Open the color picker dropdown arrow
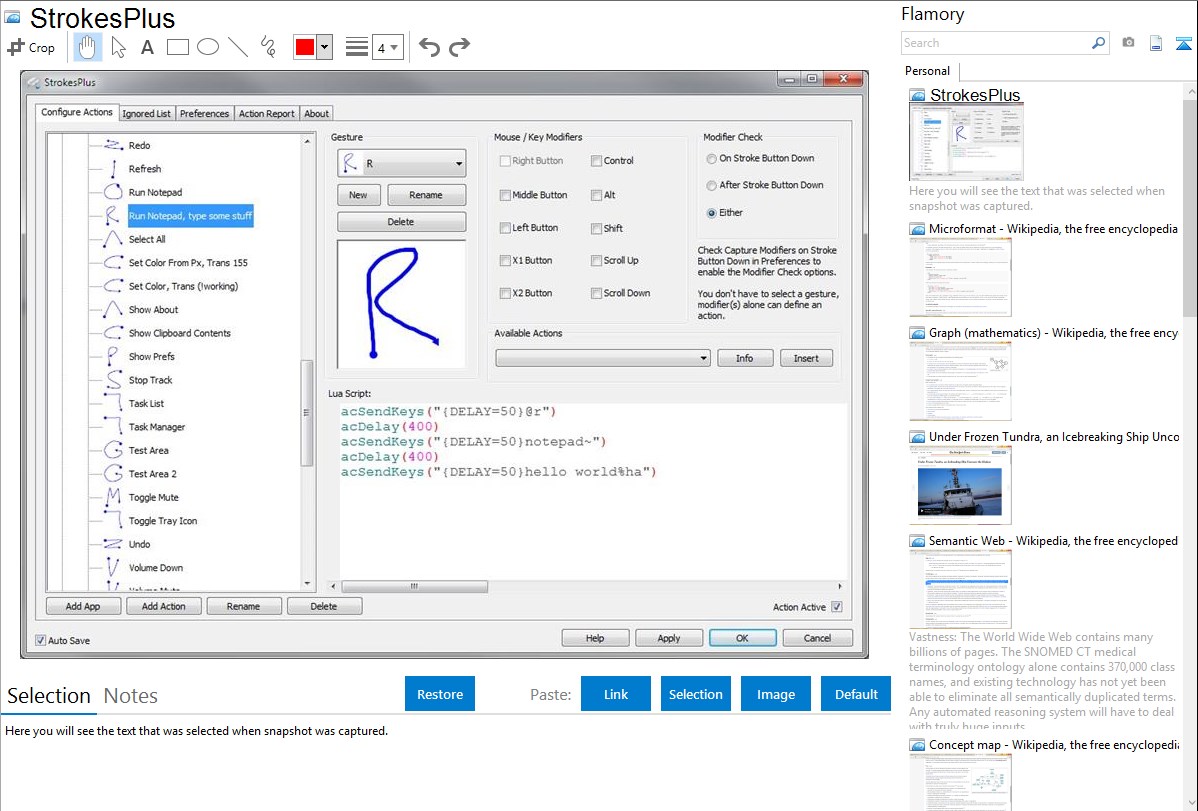The height and width of the screenshot is (811, 1198). click(325, 47)
